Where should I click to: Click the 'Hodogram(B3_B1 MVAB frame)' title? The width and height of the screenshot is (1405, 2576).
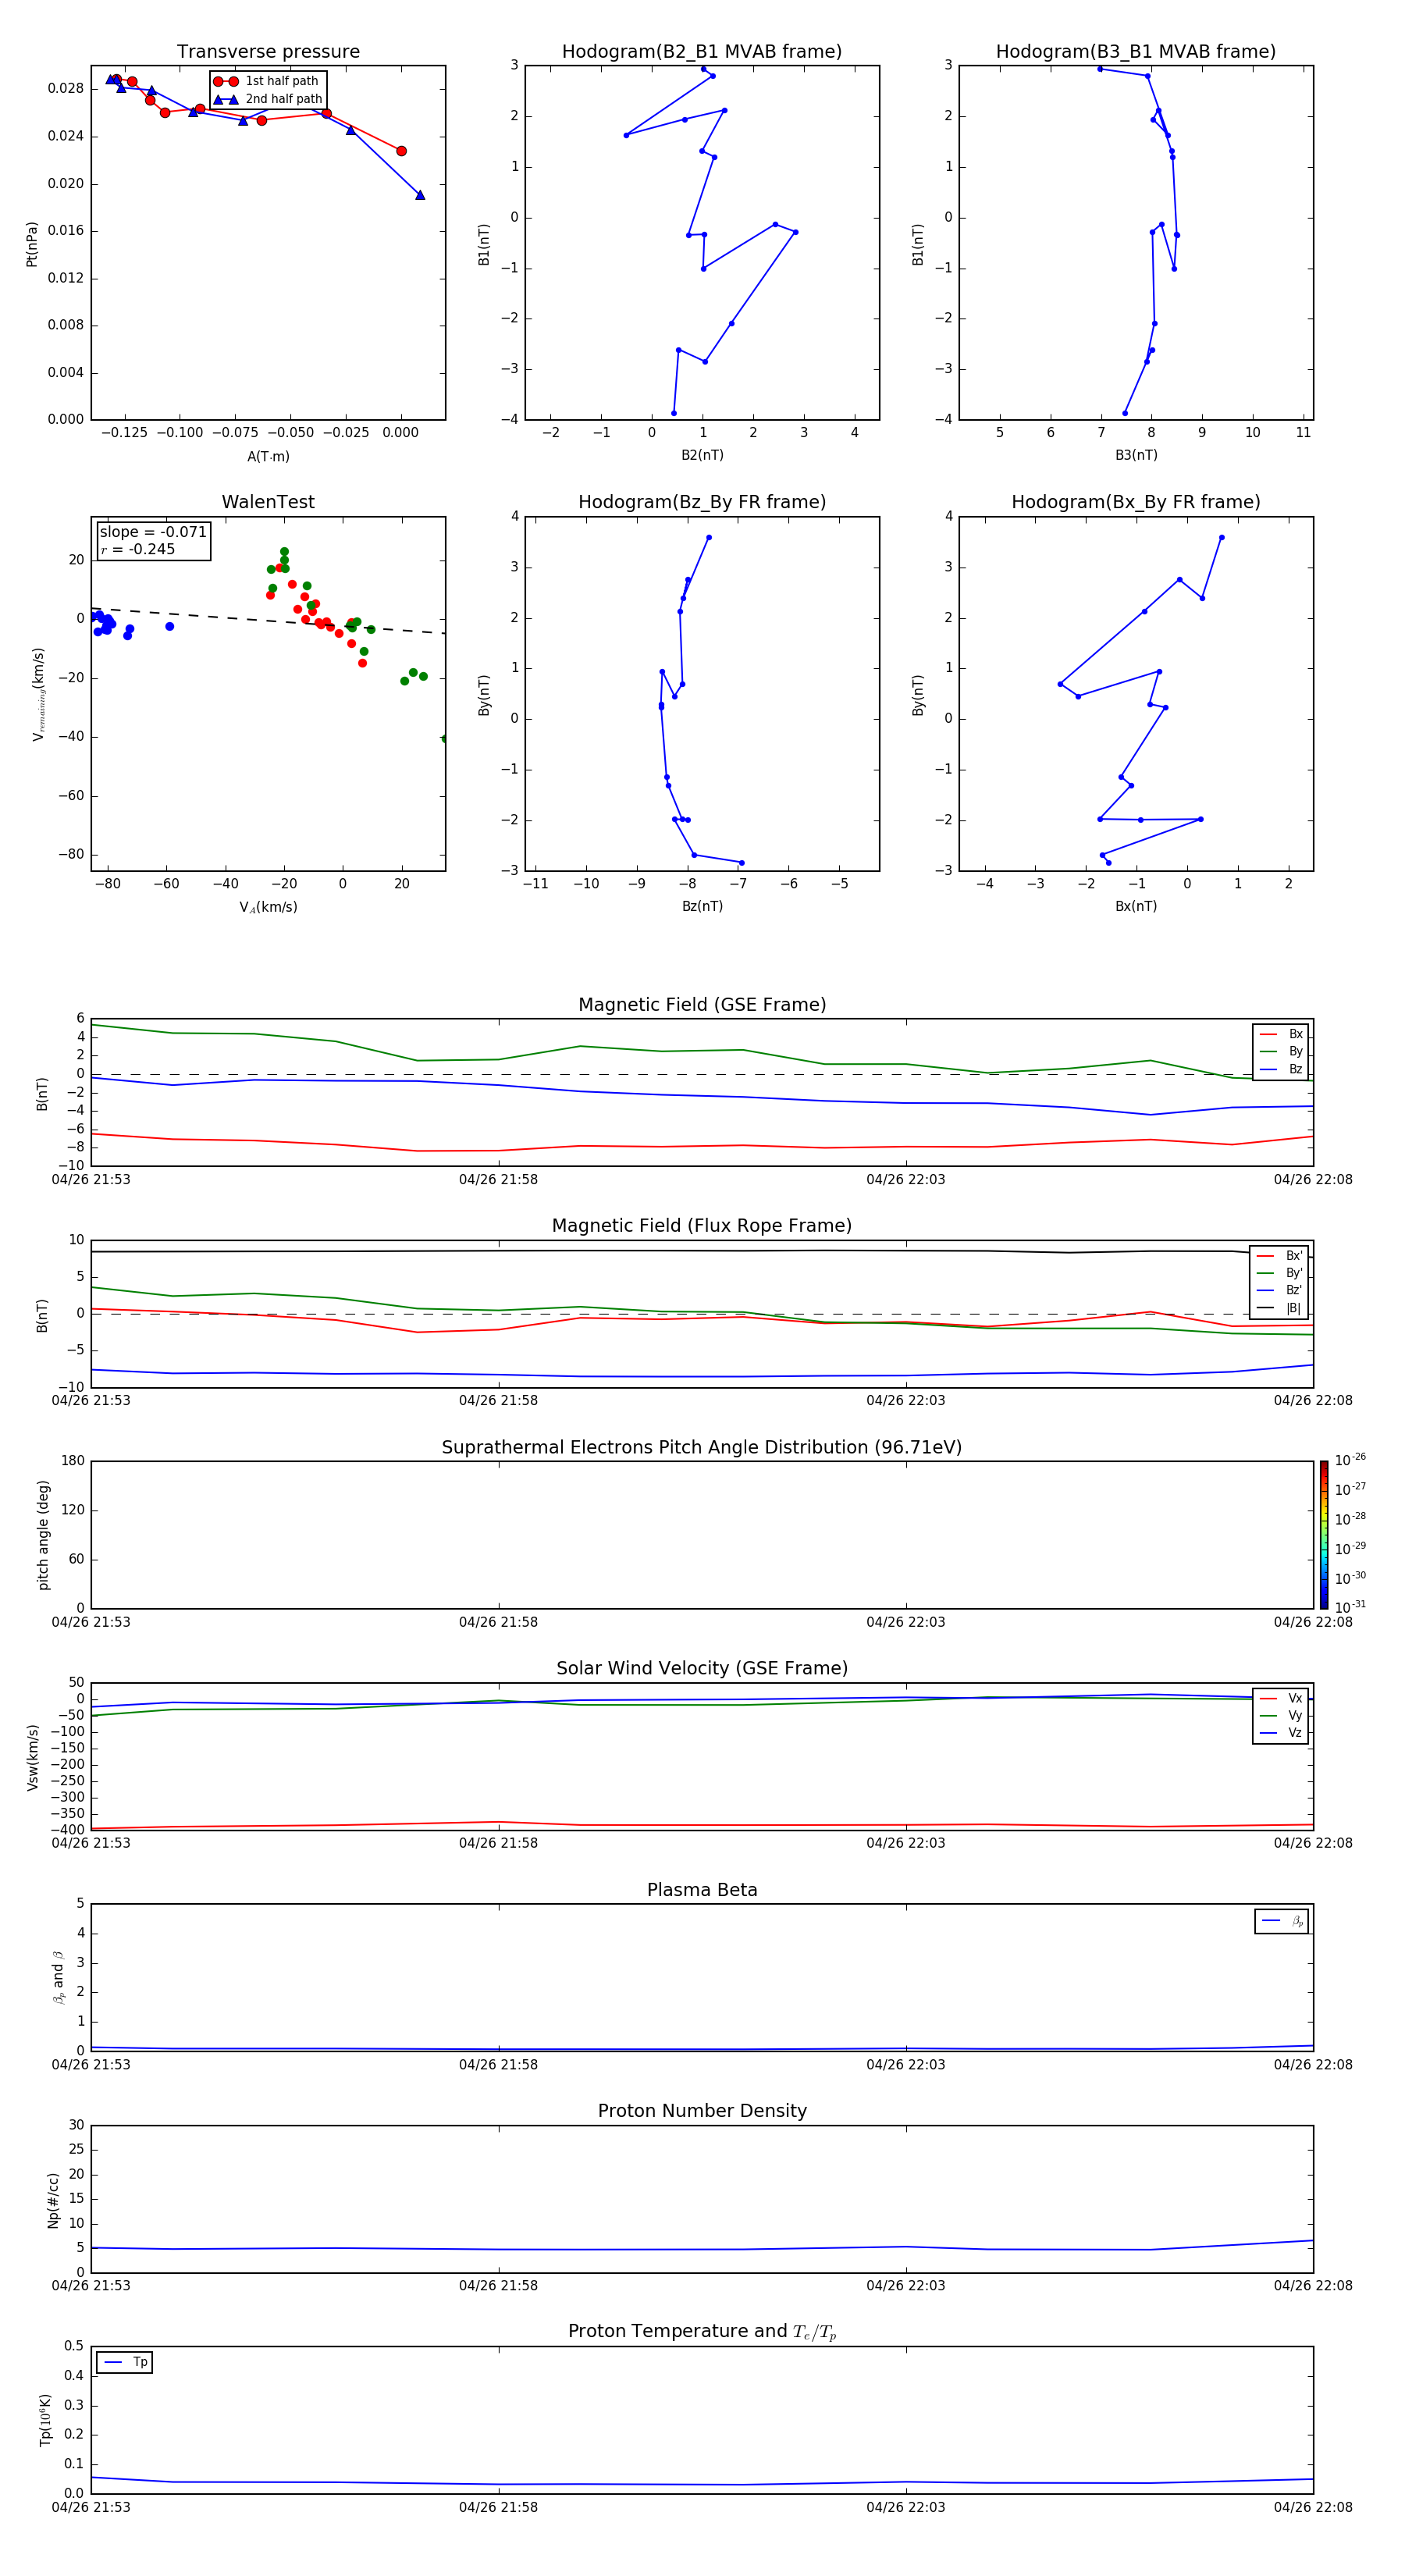[1136, 51]
